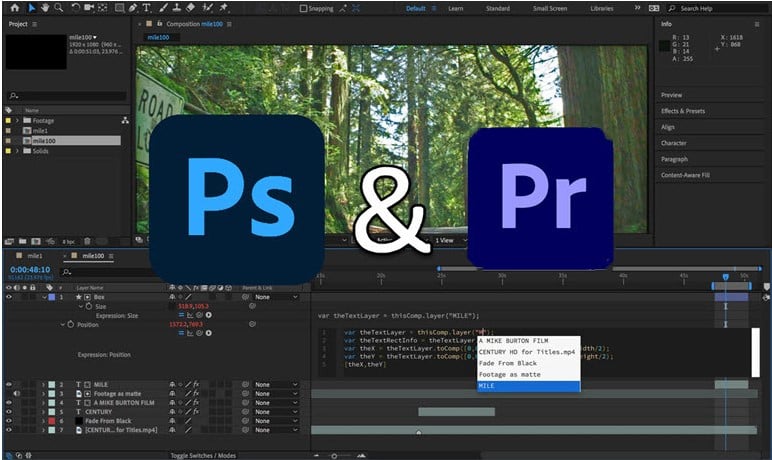The height and width of the screenshot is (460, 772).
Task: Click the Size stopwatch icon
Action: pyautogui.click(x=89, y=306)
